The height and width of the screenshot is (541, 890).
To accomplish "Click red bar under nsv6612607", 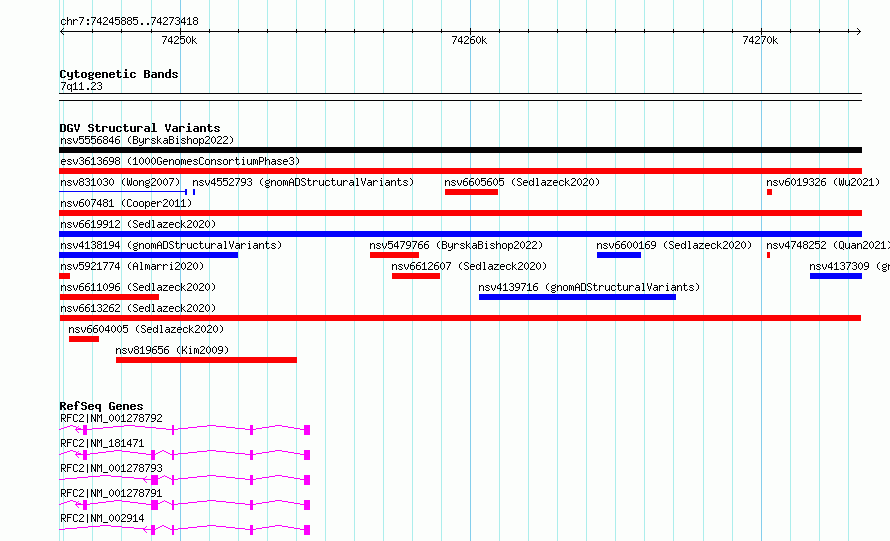I will [x=416, y=276].
